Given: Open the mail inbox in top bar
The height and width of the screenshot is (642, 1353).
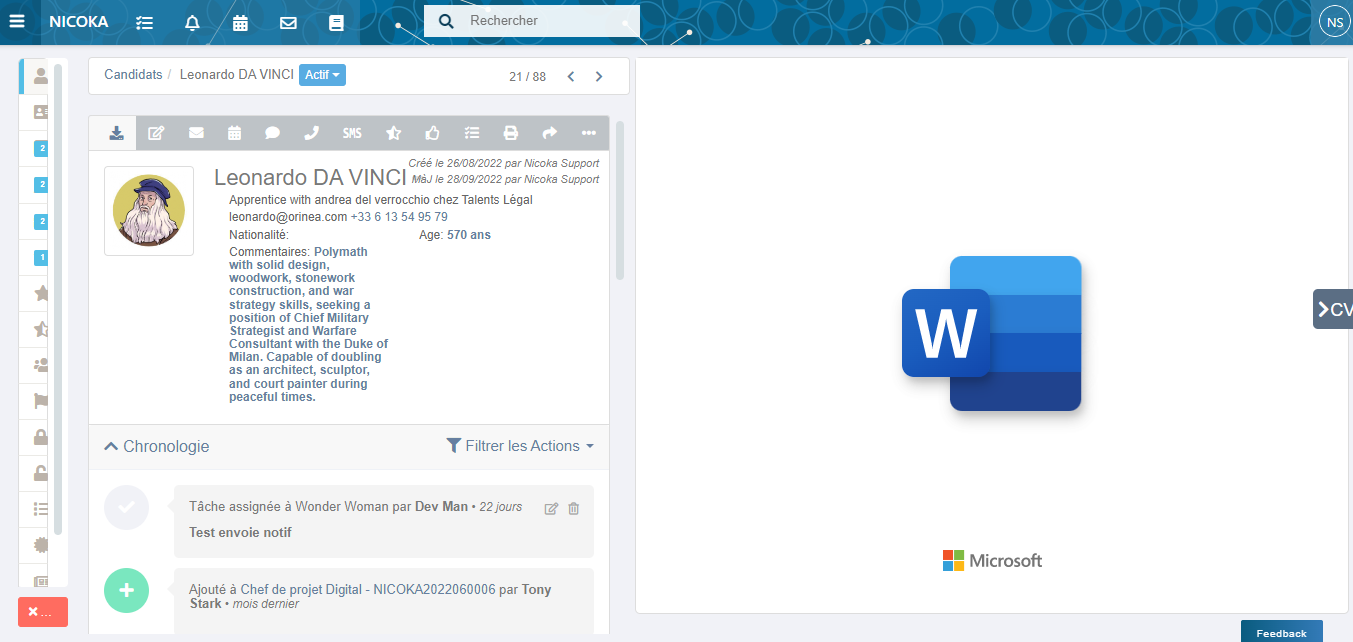Looking at the screenshot, I should tap(288, 22).
